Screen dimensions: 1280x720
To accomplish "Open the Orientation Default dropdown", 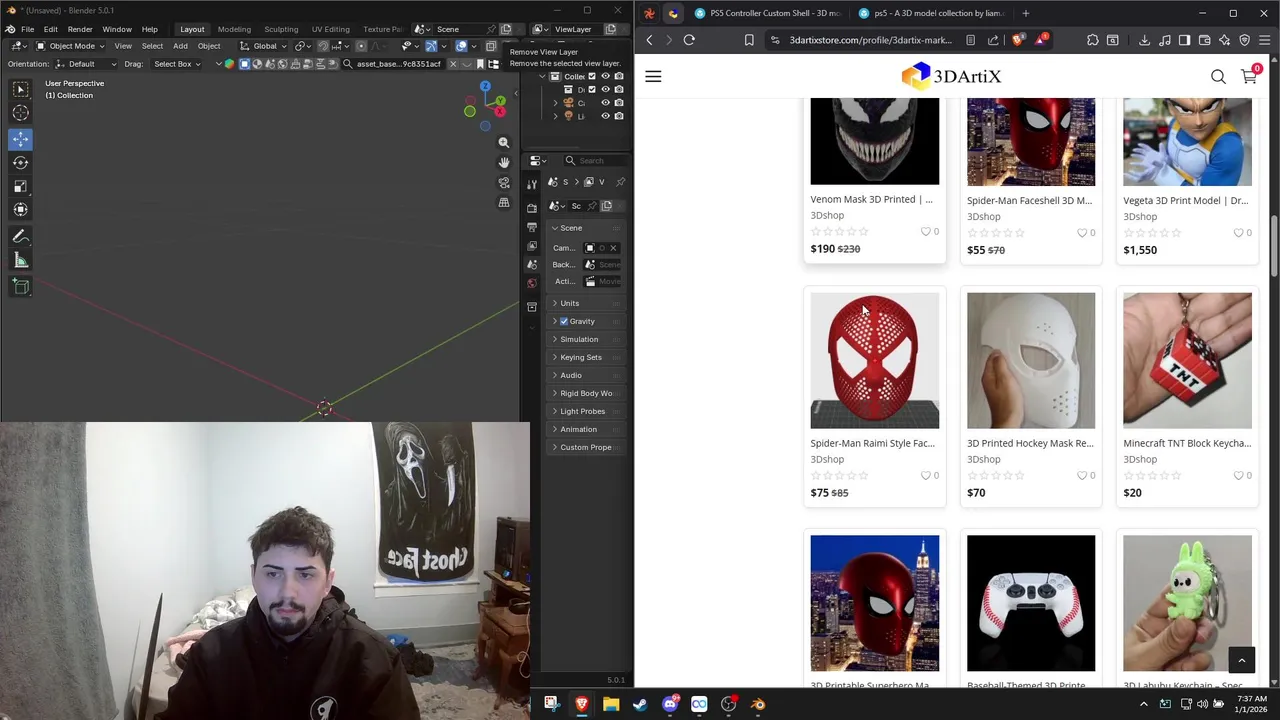I will (x=86, y=64).
